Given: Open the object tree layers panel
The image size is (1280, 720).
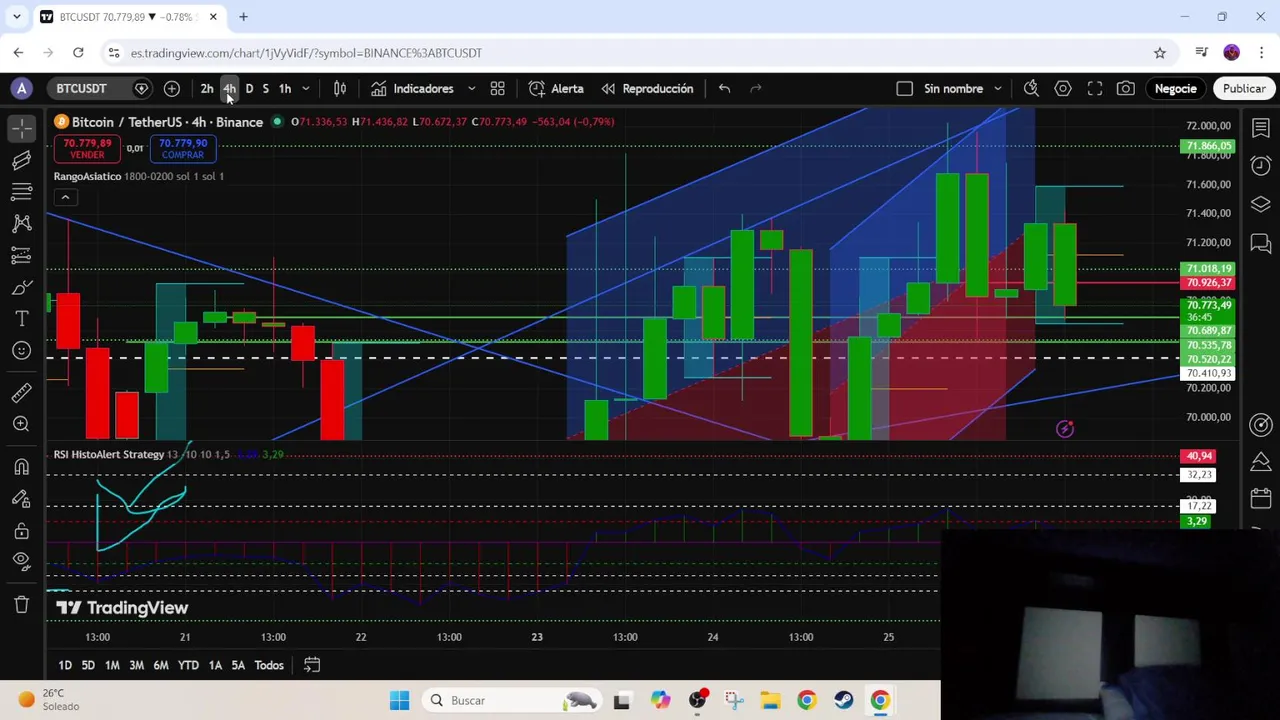Looking at the screenshot, I should coord(1261,205).
